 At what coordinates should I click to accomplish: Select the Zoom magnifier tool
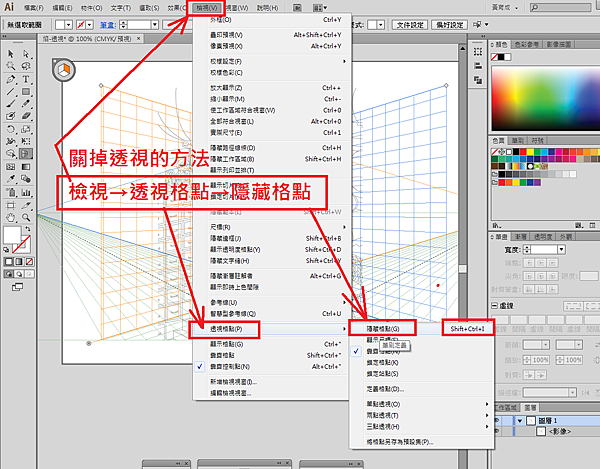[26, 217]
